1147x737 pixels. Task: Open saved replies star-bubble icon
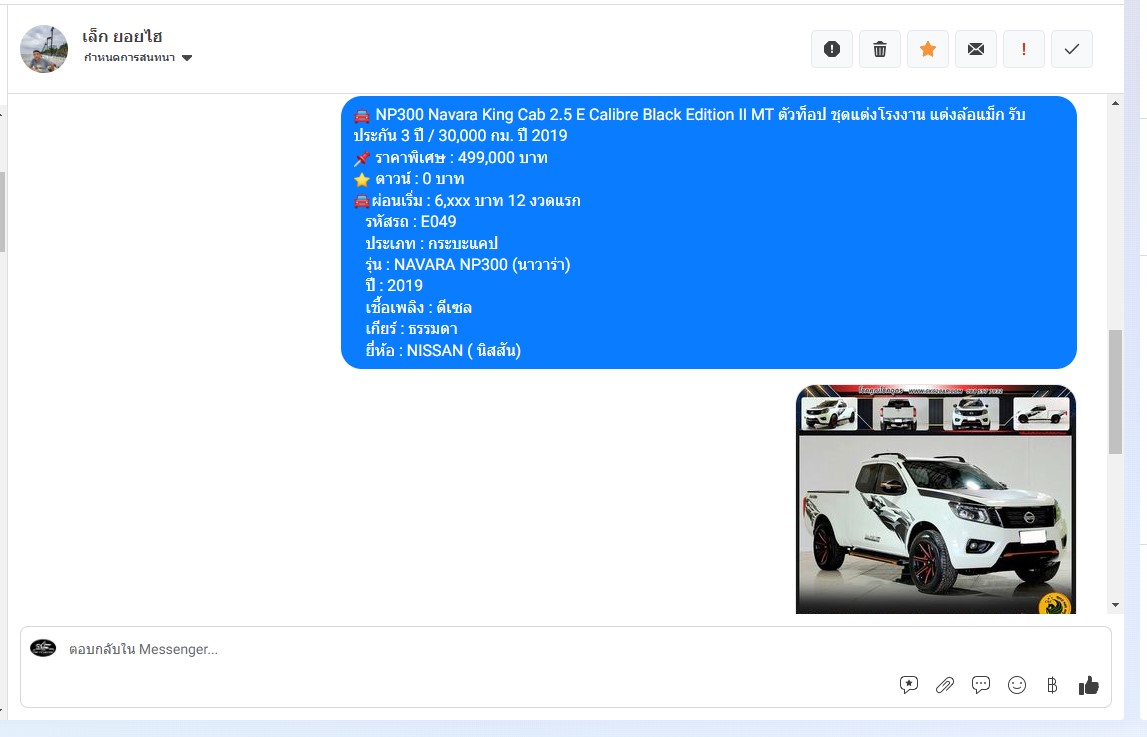click(x=909, y=685)
